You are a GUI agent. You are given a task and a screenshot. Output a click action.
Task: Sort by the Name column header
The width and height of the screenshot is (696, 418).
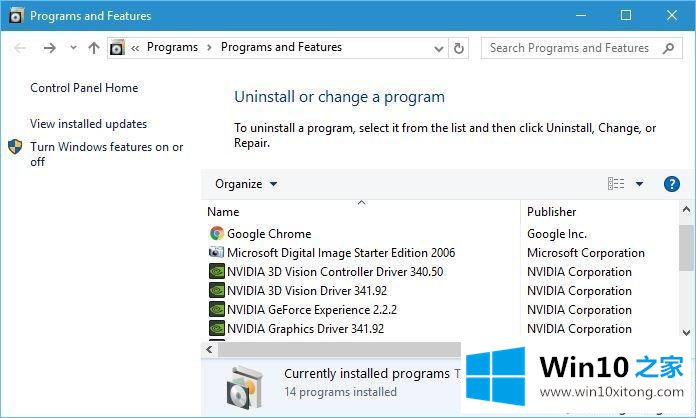[223, 212]
